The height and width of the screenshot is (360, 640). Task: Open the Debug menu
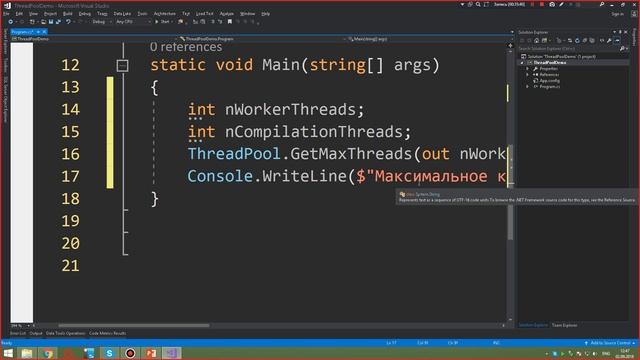click(x=85, y=14)
